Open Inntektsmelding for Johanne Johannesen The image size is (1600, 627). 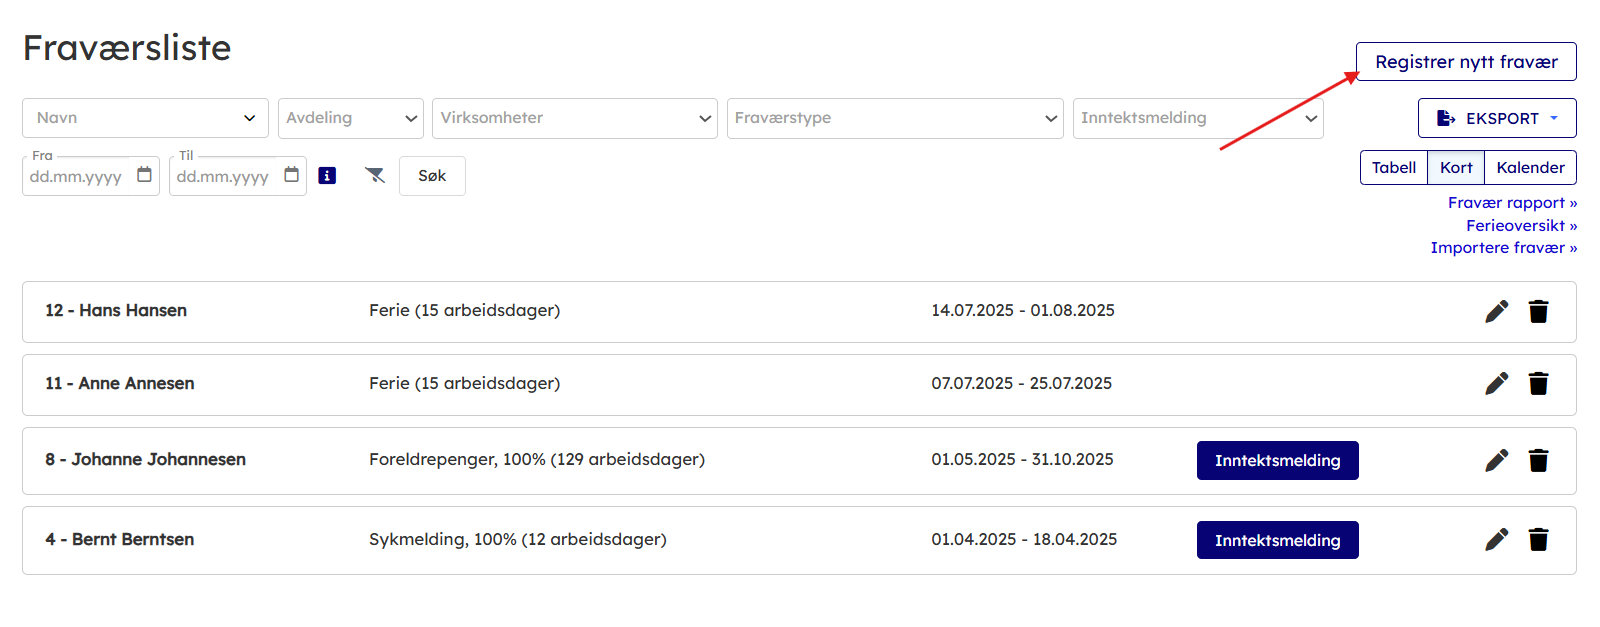point(1277,461)
